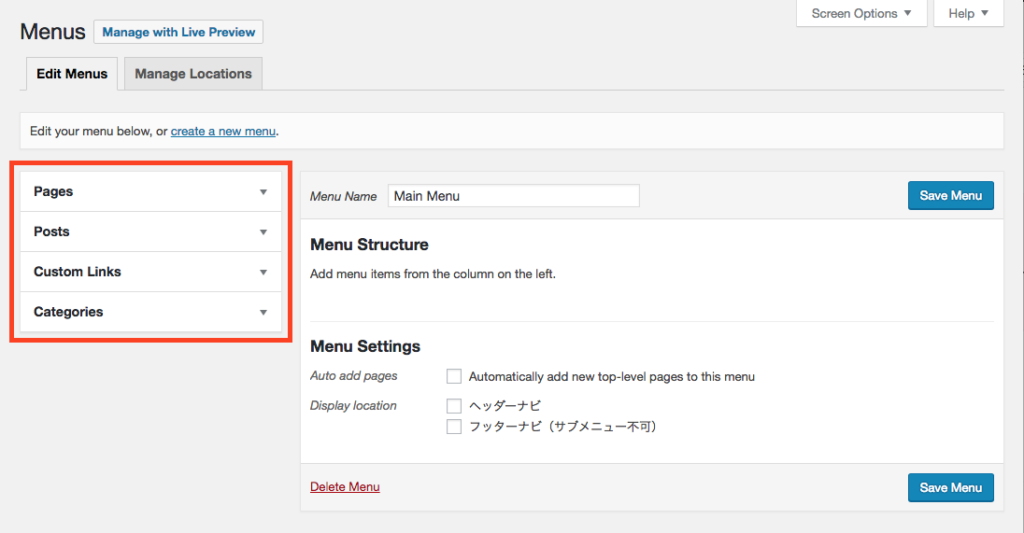Click the bottom Save Menu button
Image resolution: width=1024 pixels, height=533 pixels.
click(951, 487)
